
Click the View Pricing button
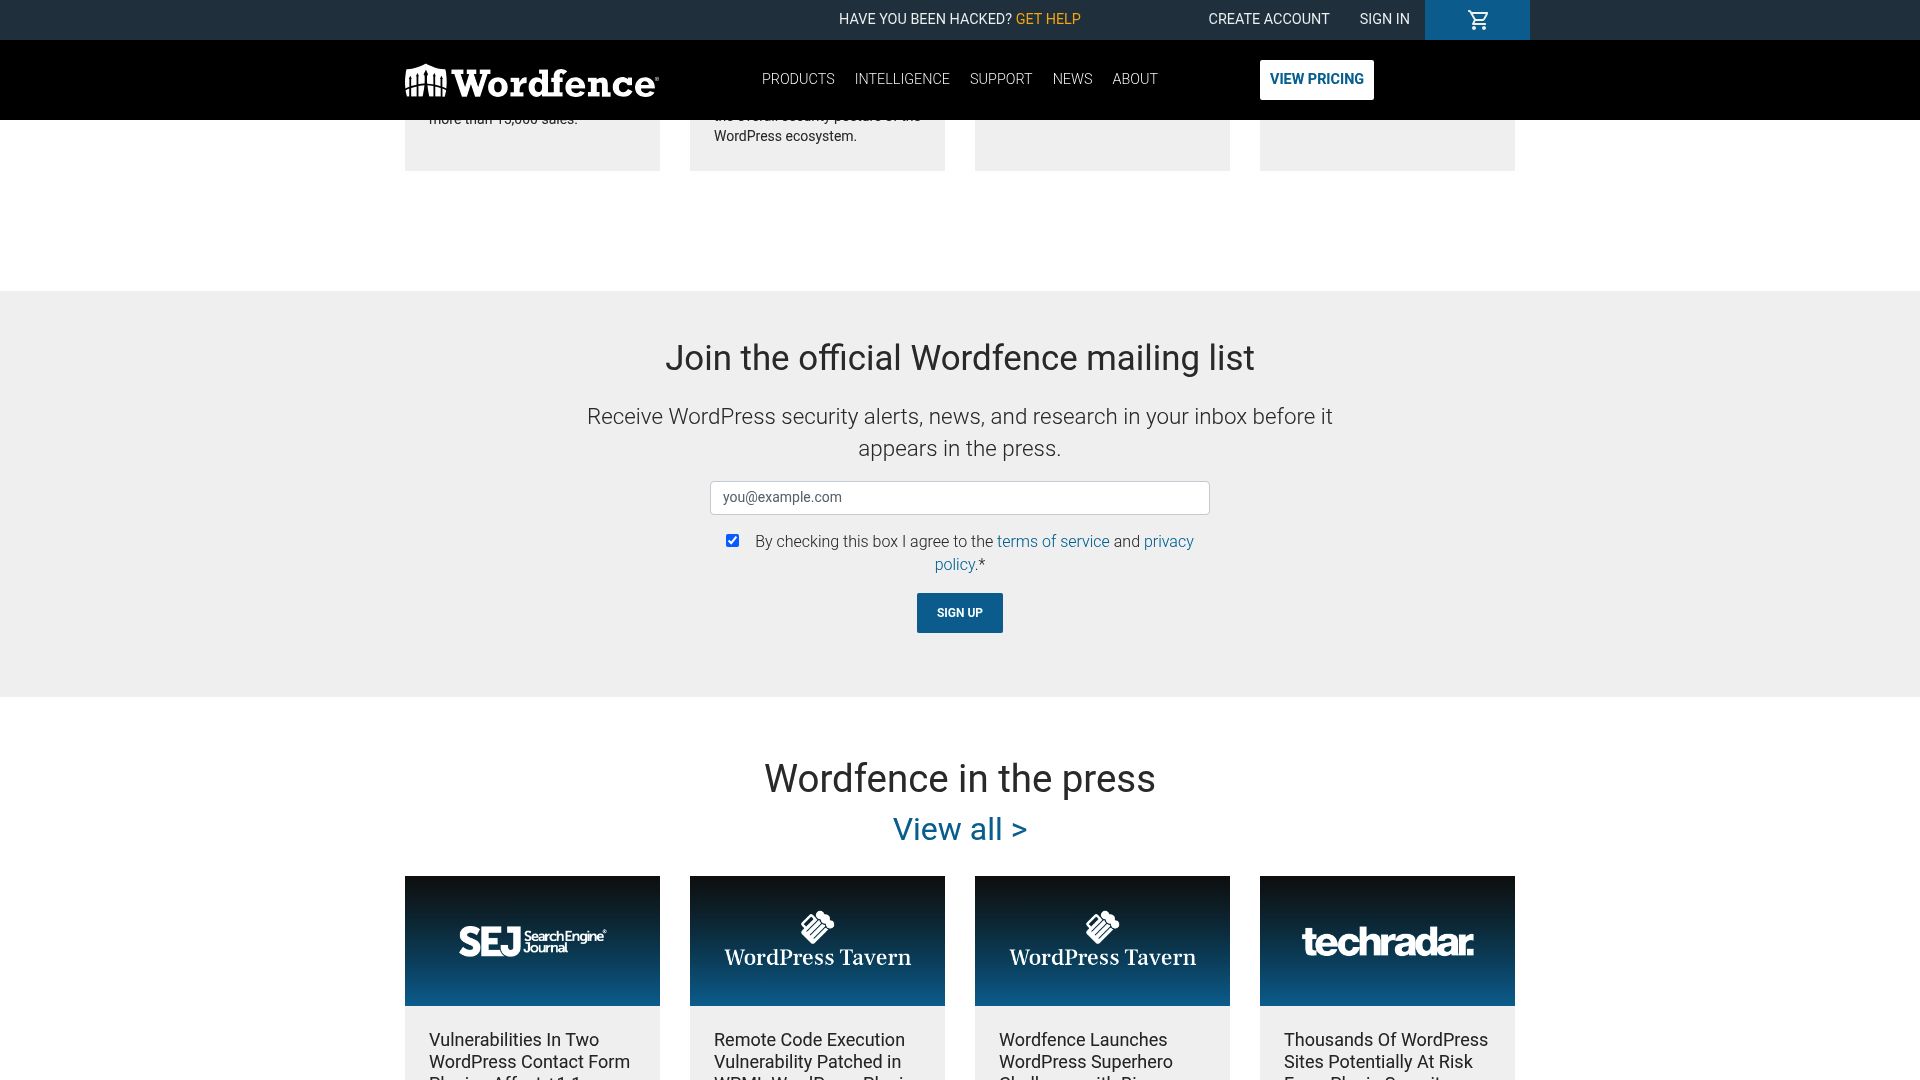(1316, 79)
